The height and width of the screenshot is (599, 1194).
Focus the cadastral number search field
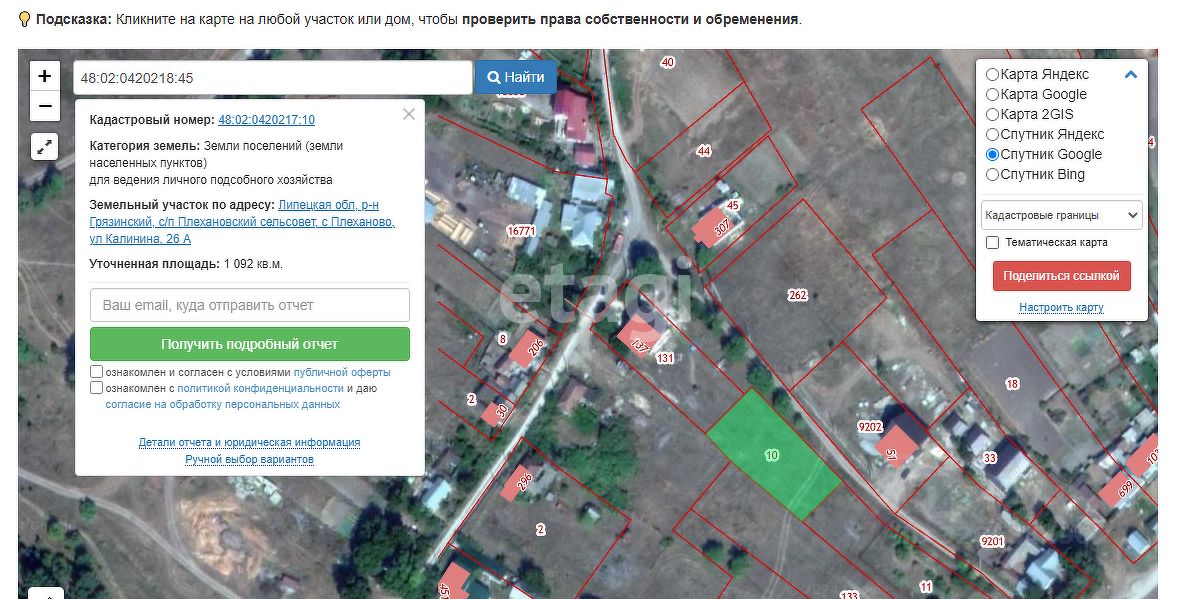273,78
